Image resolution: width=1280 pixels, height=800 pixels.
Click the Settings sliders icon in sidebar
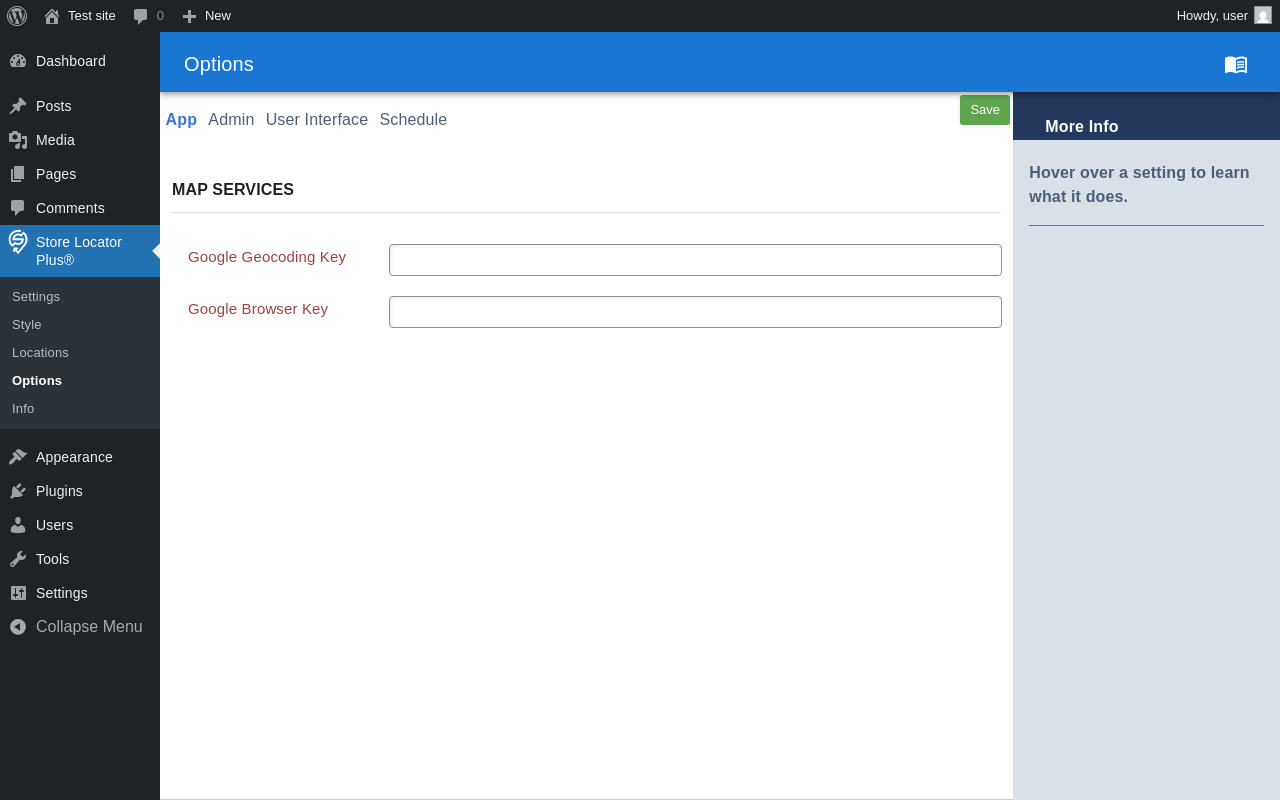[x=18, y=593]
